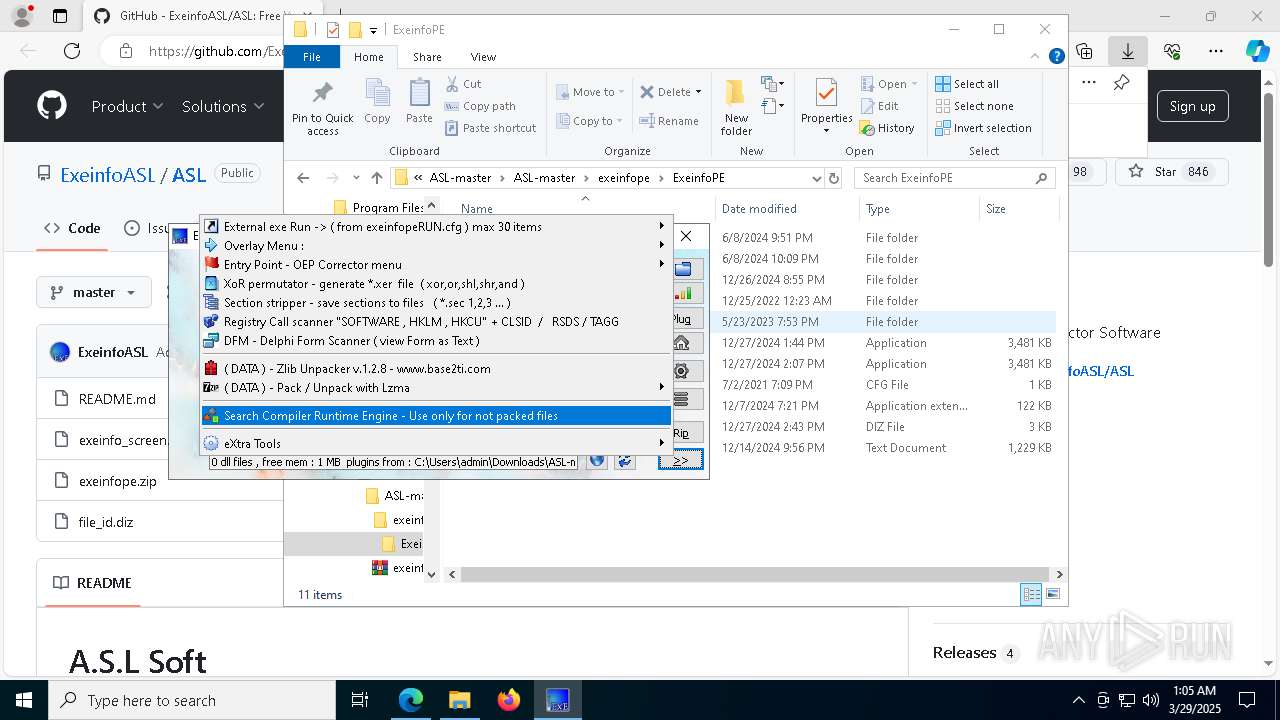Star the ExeinfoASL repository

pyautogui.click(x=1169, y=172)
